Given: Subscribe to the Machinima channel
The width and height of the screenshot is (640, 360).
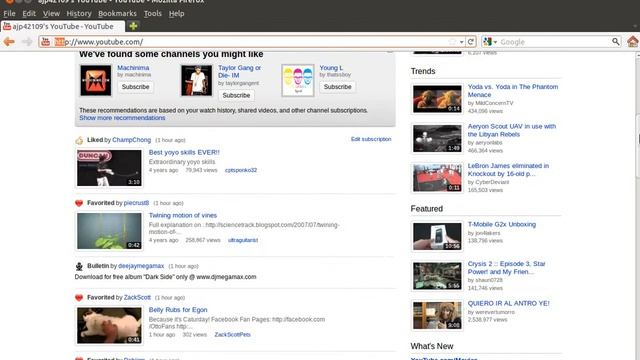Looking at the screenshot, I should point(136,87).
